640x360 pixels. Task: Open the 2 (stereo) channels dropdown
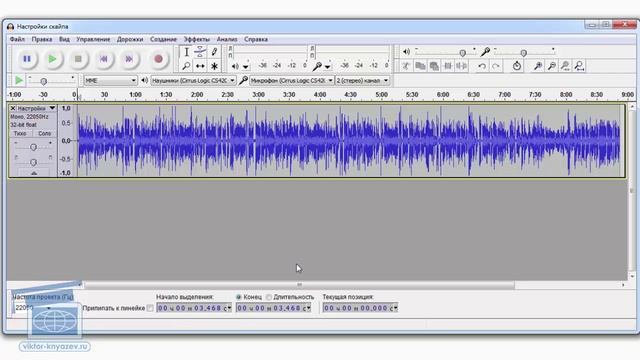point(362,80)
